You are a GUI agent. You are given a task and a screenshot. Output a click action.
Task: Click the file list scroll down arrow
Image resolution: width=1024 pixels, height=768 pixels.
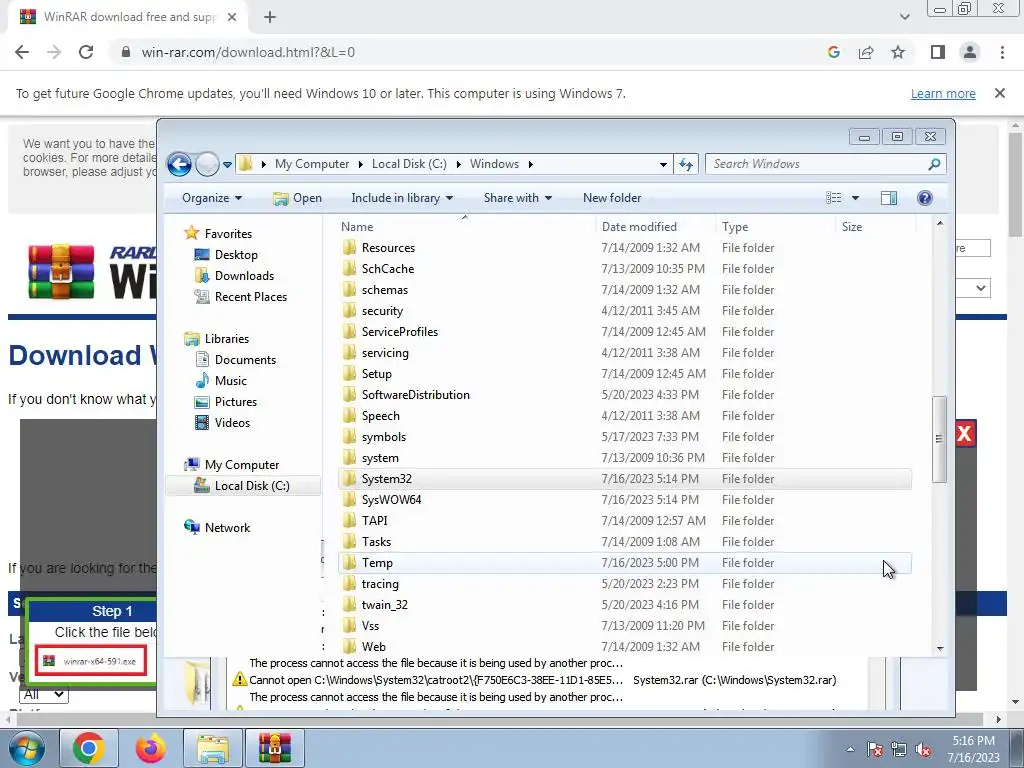940,648
